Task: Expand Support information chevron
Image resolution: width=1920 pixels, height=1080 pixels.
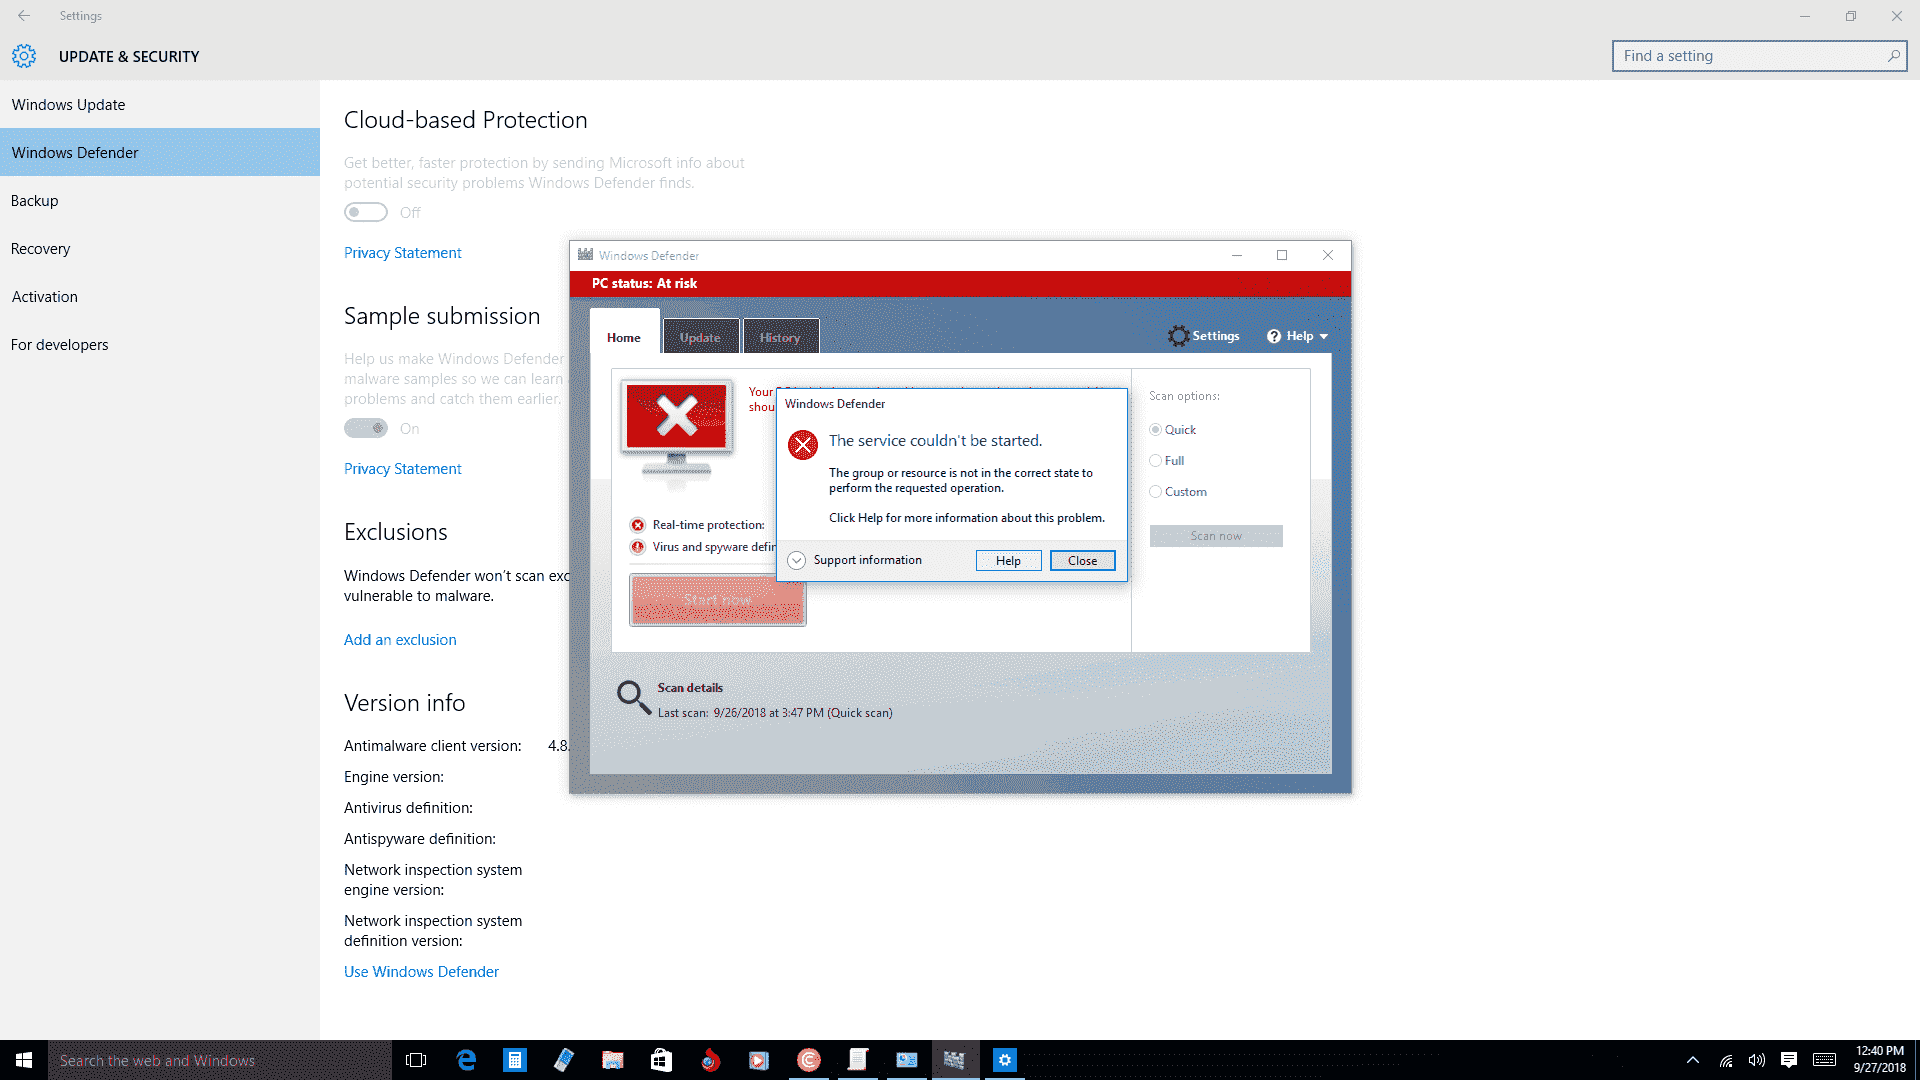Action: point(796,561)
